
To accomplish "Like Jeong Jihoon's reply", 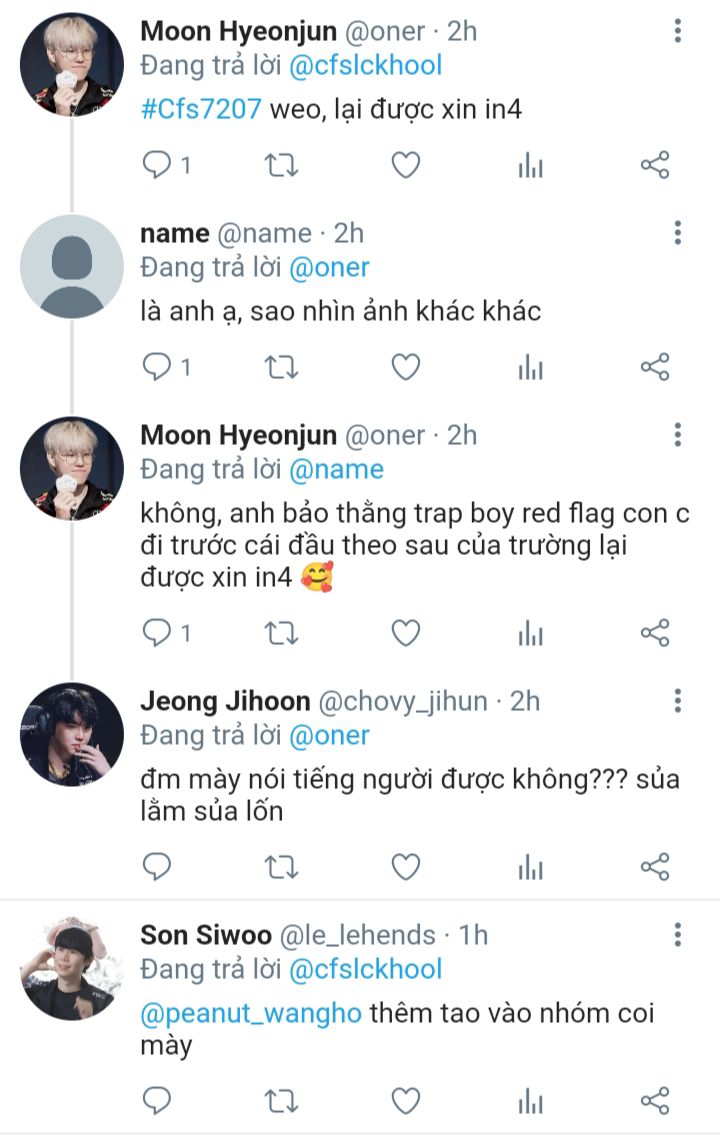I will point(405,867).
